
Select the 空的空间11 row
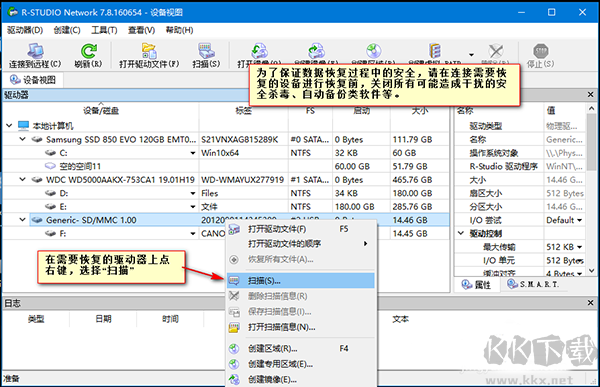[x=80, y=166]
